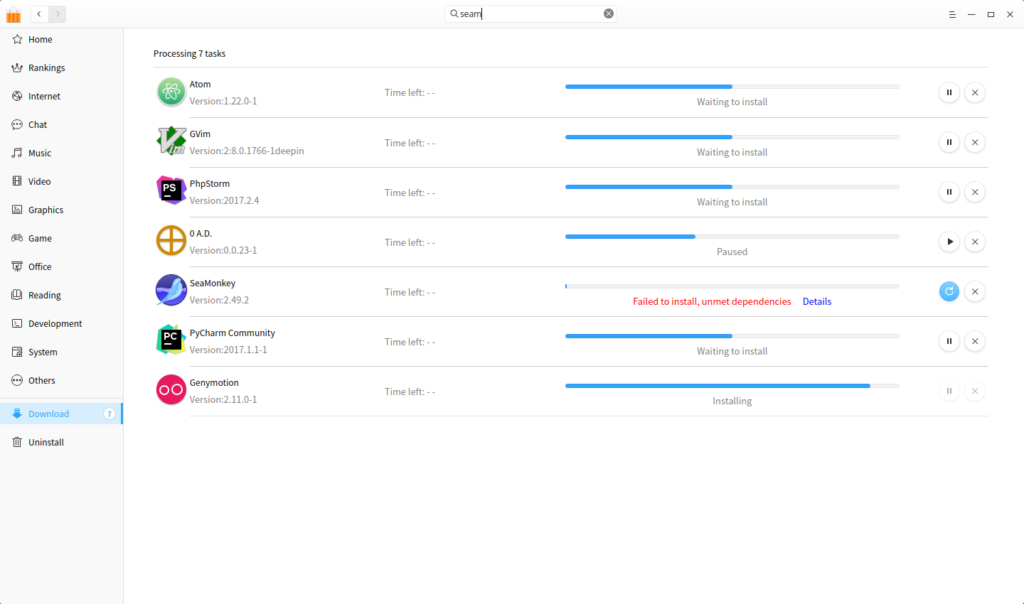
Task: Cancel the GVim installation
Action: [975, 141]
